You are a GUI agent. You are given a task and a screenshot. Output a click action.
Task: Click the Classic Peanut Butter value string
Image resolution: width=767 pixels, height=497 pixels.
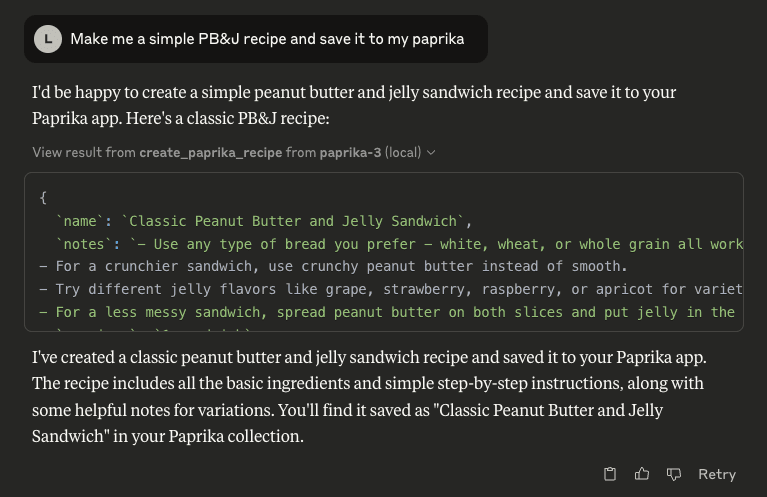[x=293, y=221]
